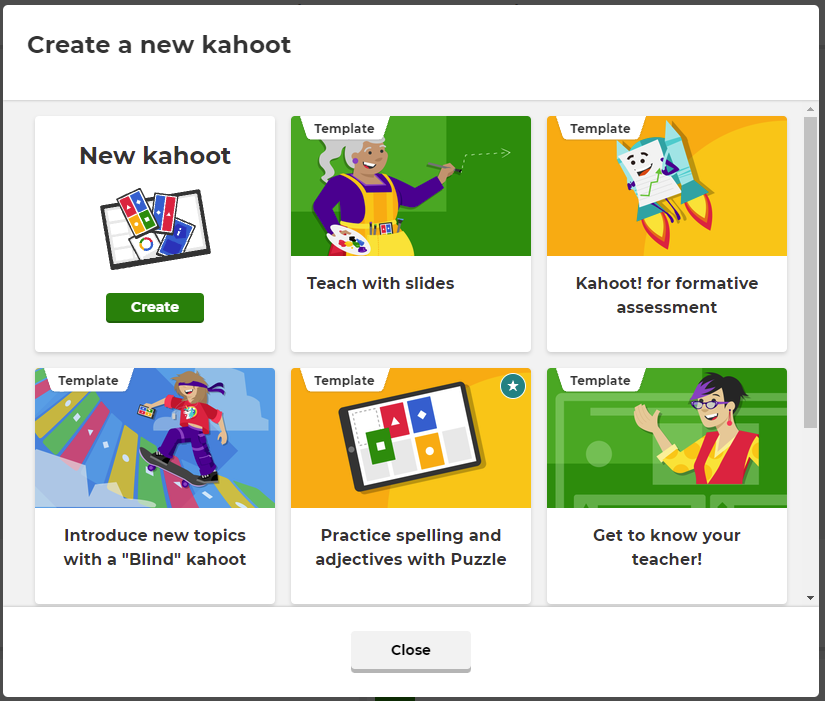Click the Close button
The width and height of the screenshot is (825, 701).
[410, 650]
